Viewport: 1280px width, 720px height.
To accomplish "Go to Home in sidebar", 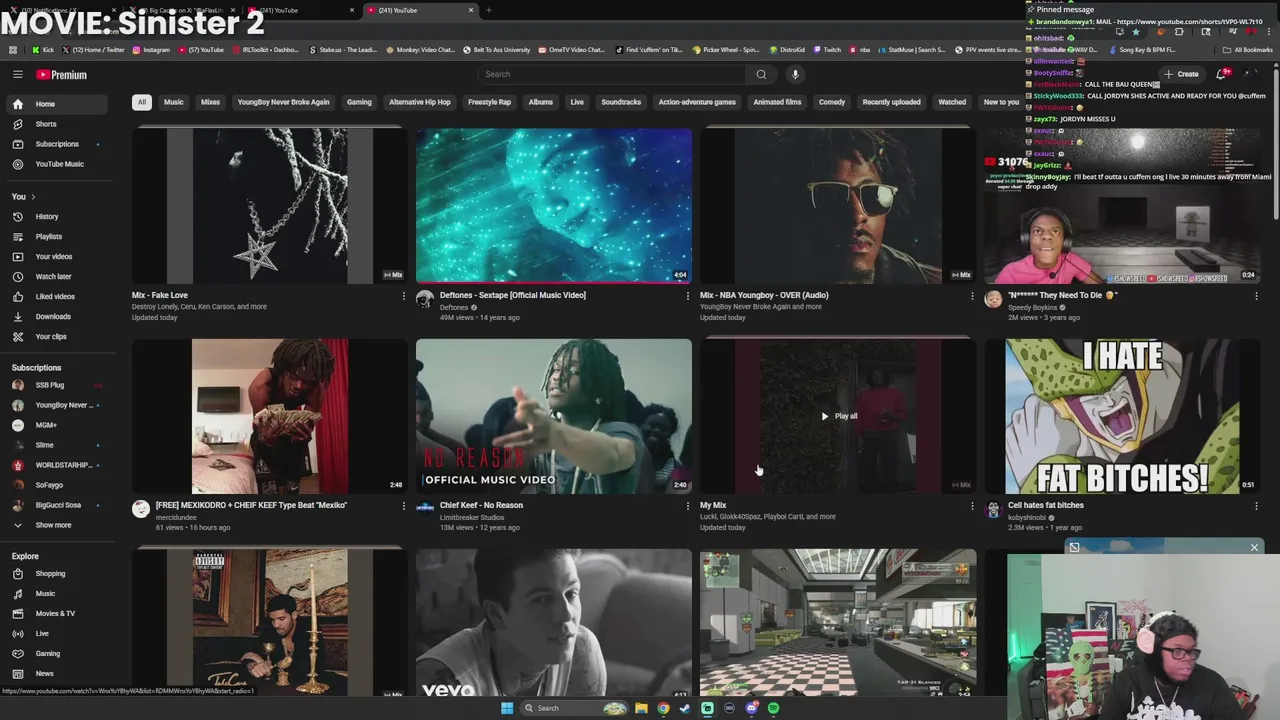I will (x=58, y=104).
